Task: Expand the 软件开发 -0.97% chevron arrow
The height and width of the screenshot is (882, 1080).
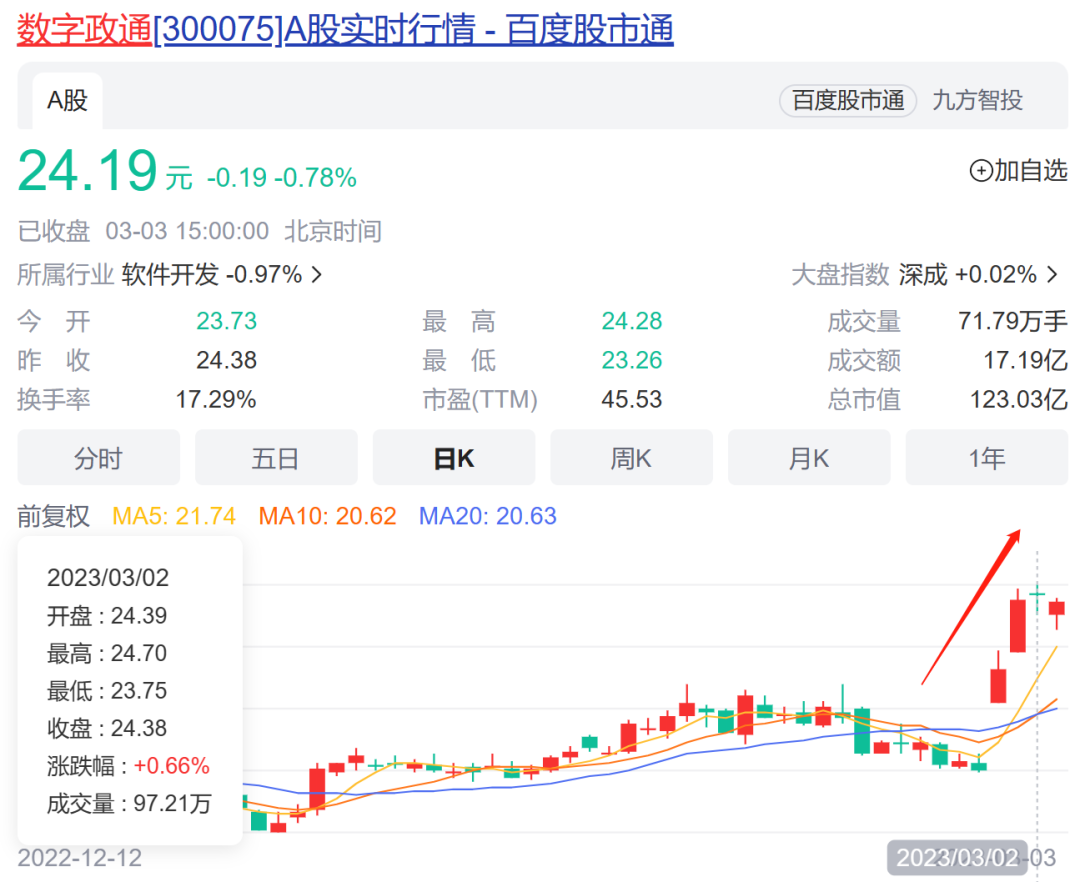Action: 317,275
